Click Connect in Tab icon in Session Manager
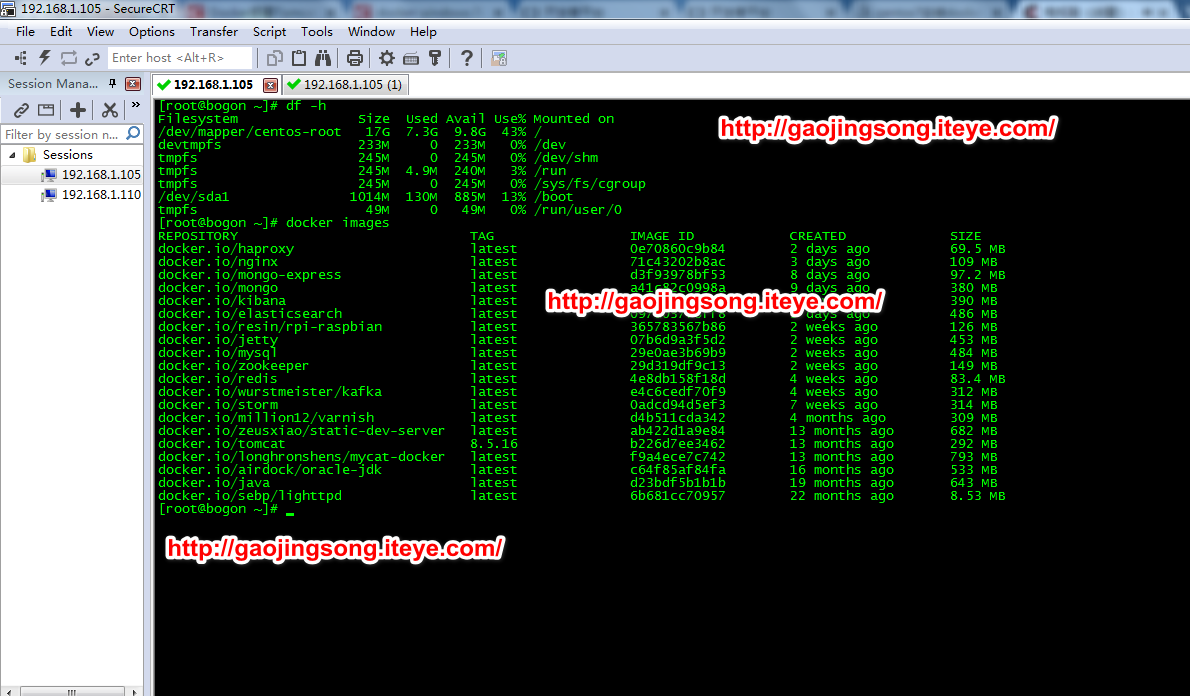Viewport: 1190px width, 696px height. click(x=46, y=110)
